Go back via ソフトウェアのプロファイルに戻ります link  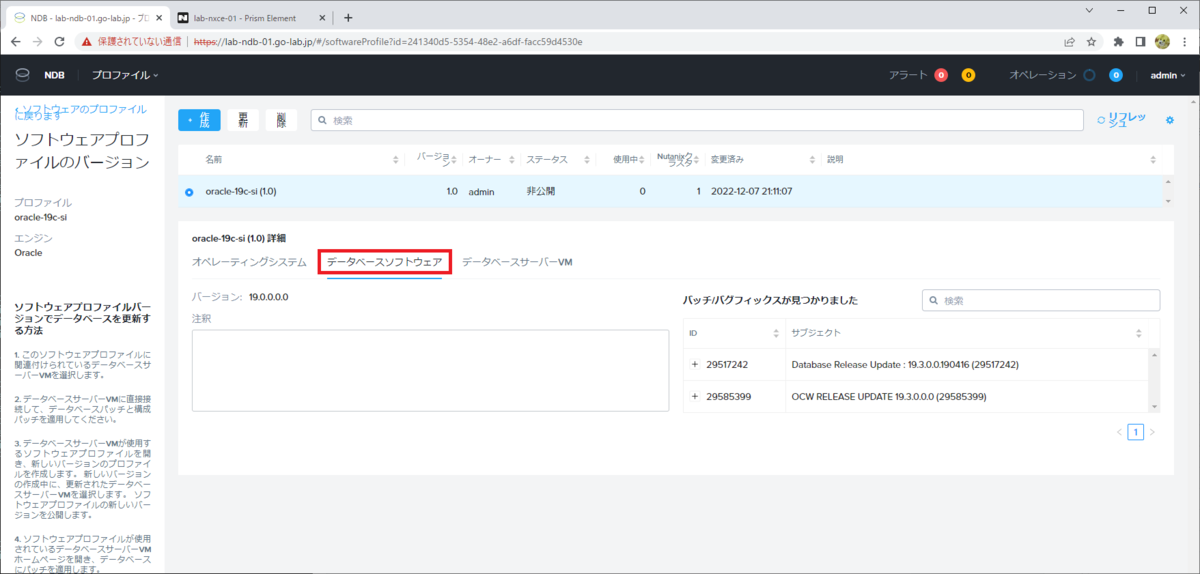click(x=80, y=111)
